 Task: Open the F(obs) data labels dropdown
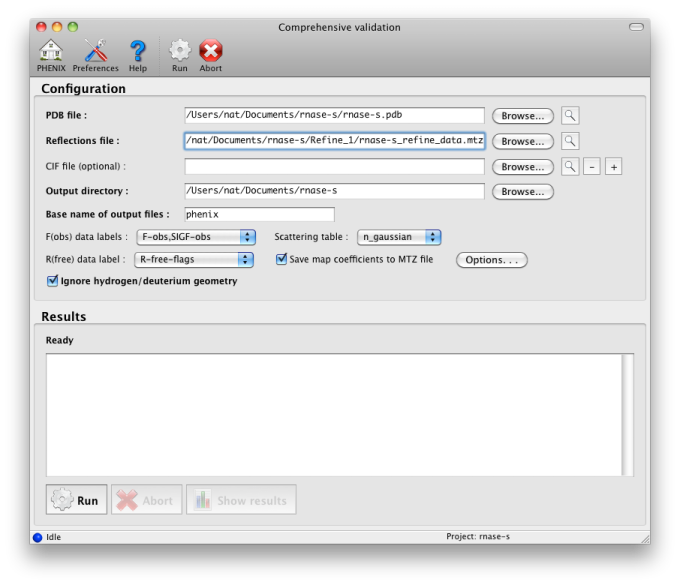click(x=195, y=237)
